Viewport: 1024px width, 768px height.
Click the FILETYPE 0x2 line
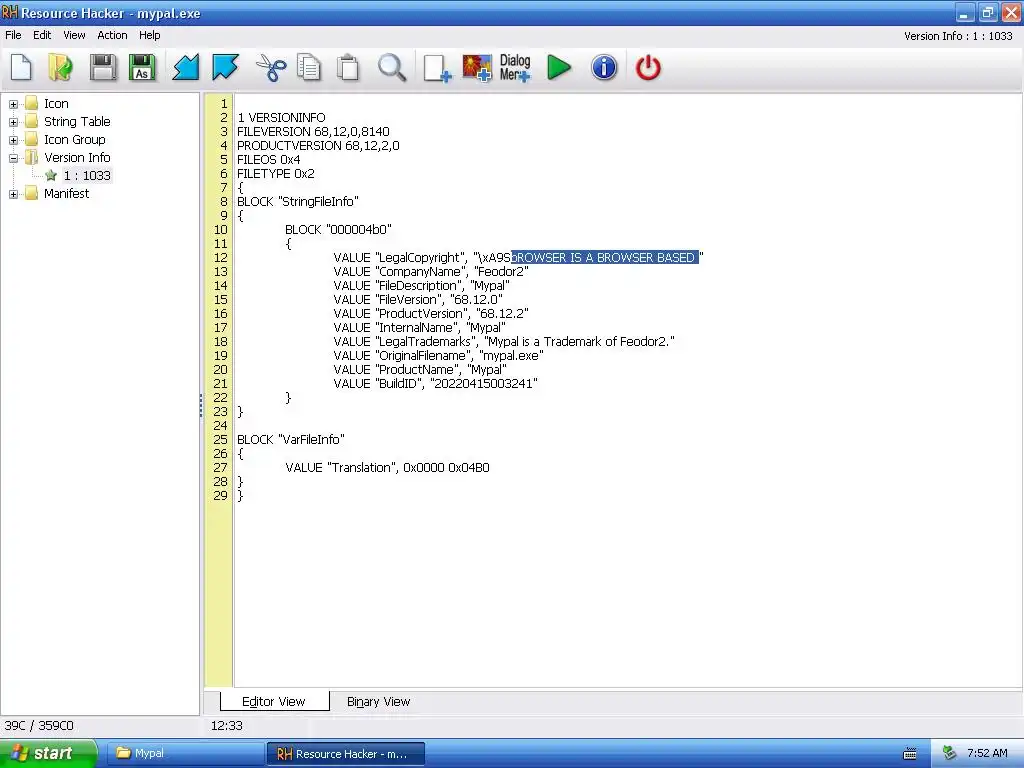click(276, 174)
